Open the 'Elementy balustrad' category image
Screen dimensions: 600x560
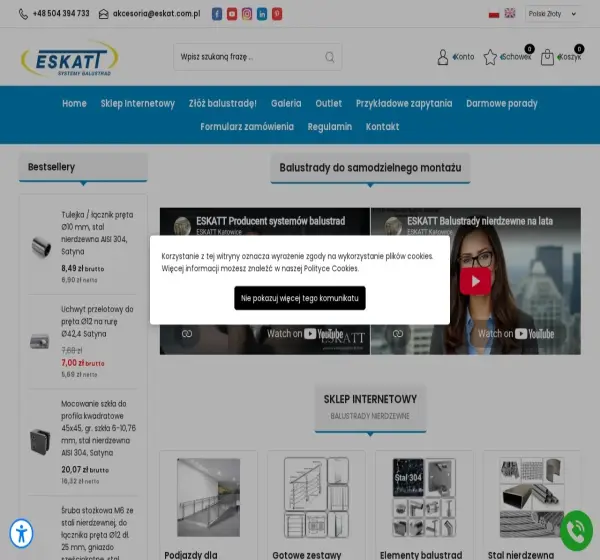click(424, 497)
